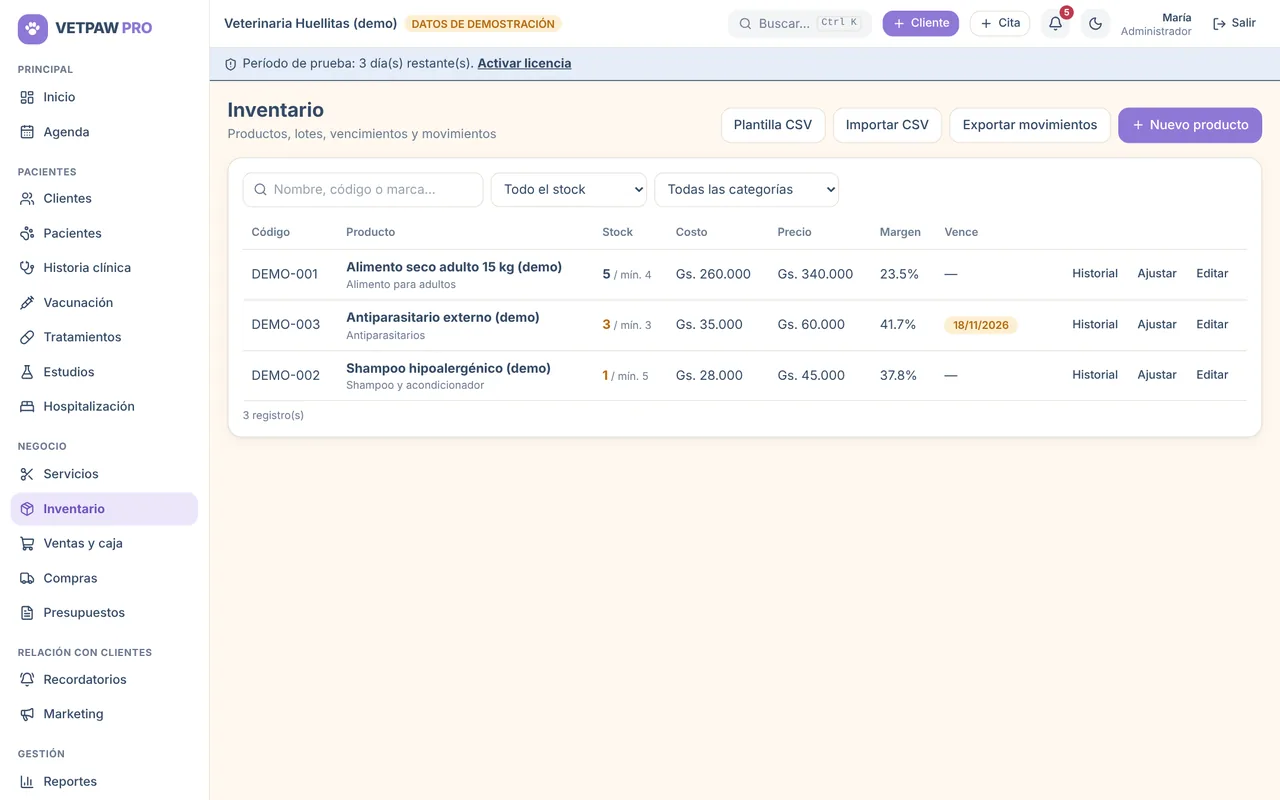Screen dimensions: 1280x800
Task: Focus the 'Nombre, código o marca' search field
Action: click(x=363, y=190)
